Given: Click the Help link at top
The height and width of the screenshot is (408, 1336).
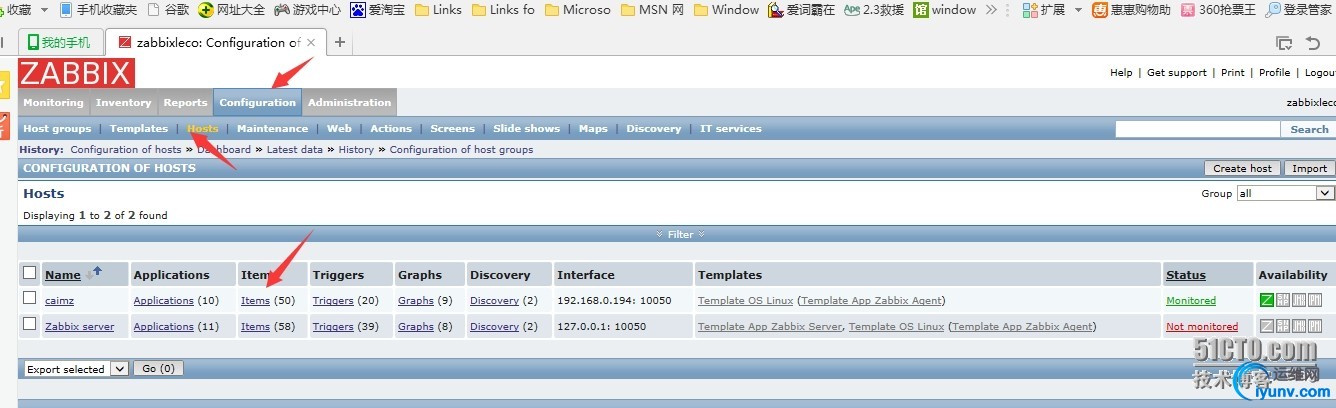Looking at the screenshot, I should point(1121,72).
